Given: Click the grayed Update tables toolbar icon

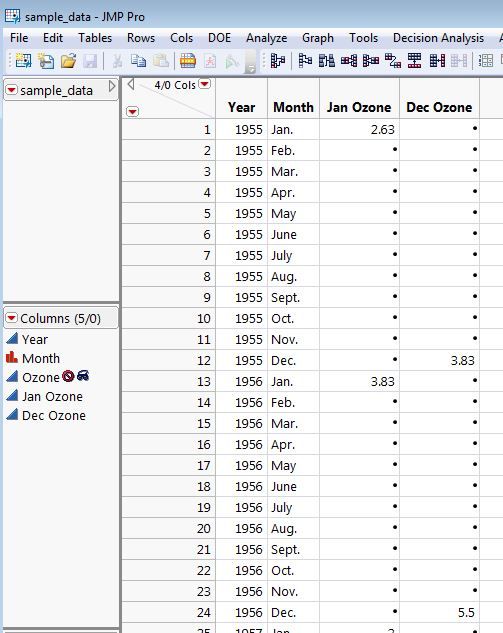Looking at the screenshot, I should [459, 61].
